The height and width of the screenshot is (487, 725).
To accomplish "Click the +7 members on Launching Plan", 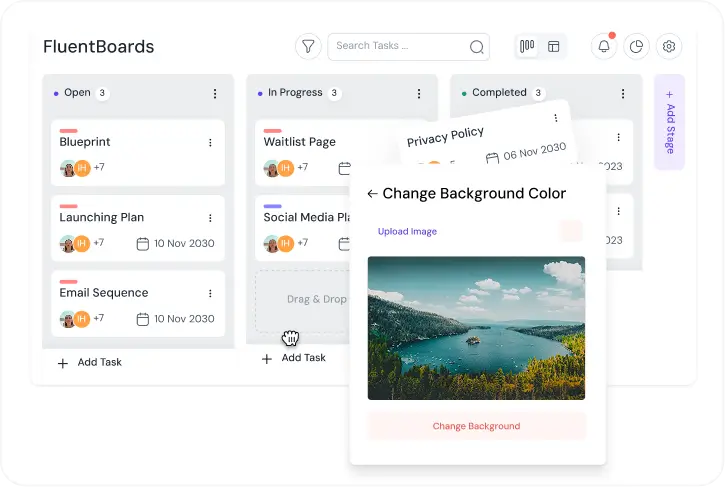I will pos(99,242).
